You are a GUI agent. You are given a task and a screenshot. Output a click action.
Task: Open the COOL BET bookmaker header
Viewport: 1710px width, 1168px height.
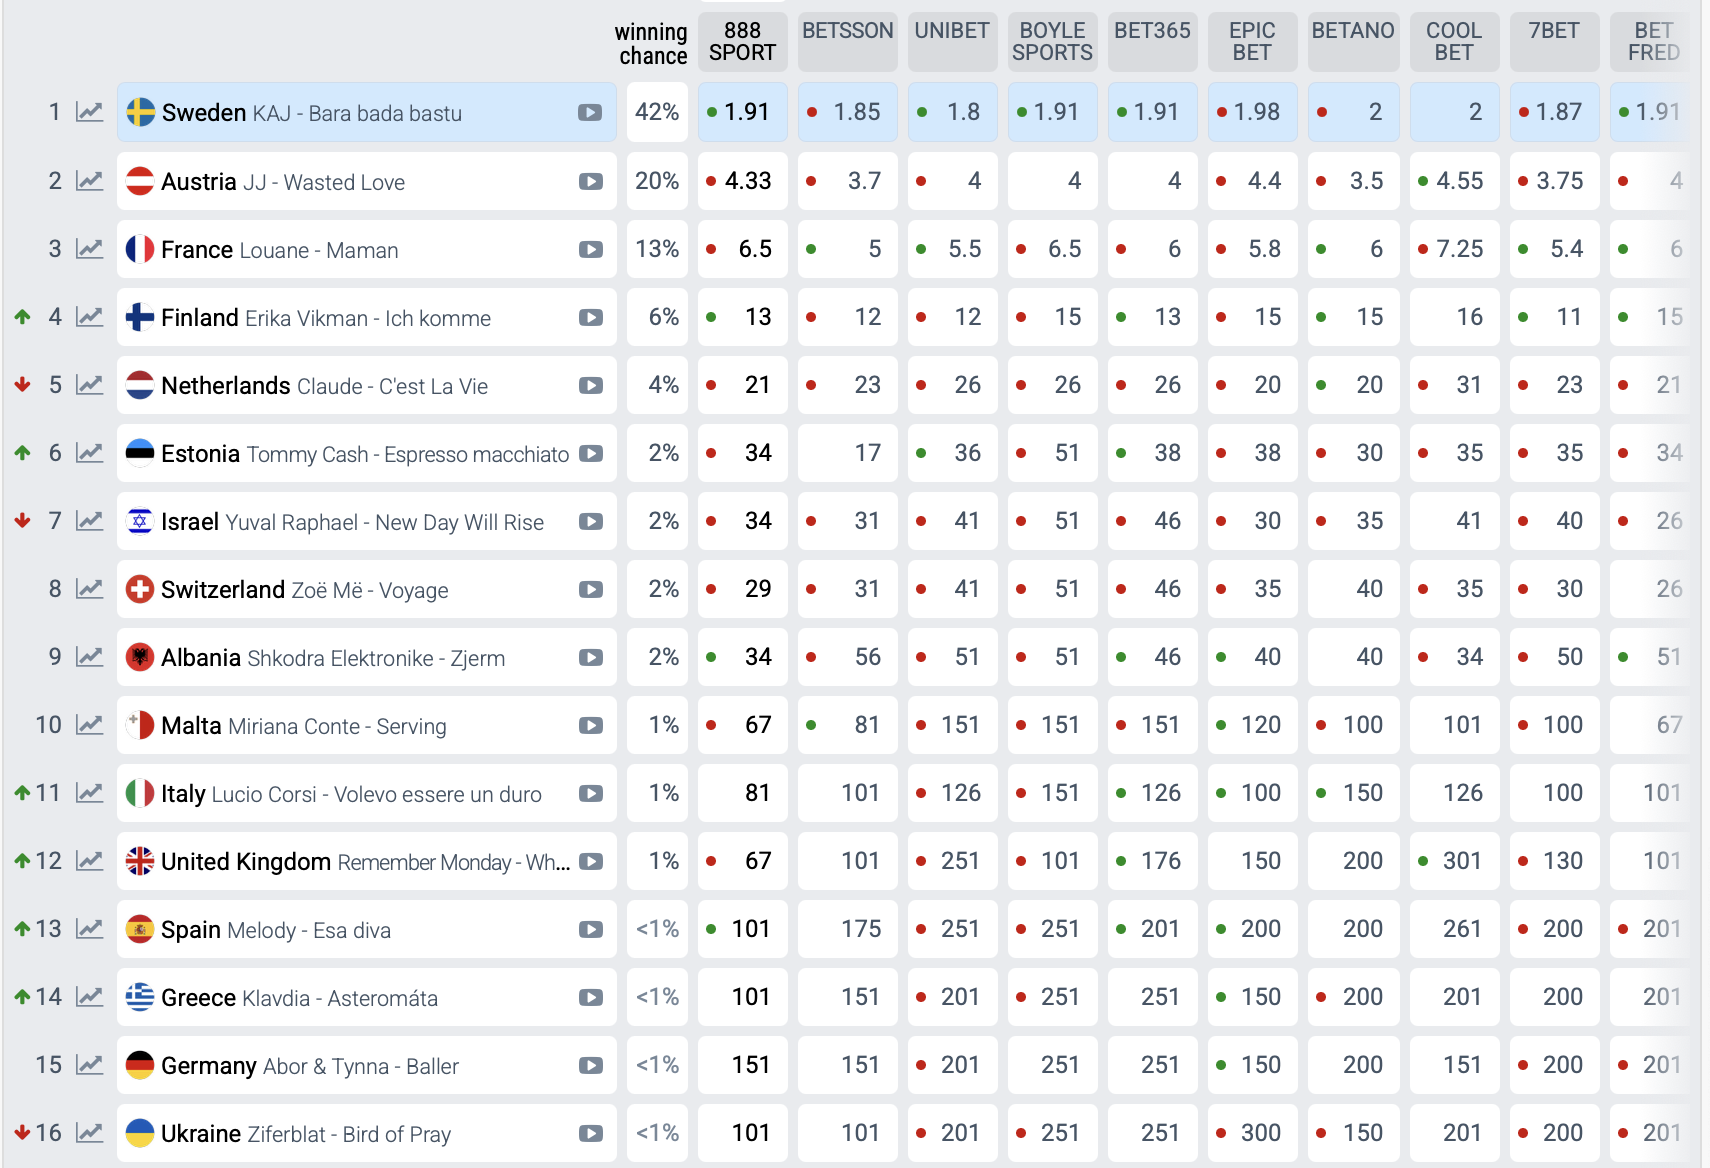1453,42
